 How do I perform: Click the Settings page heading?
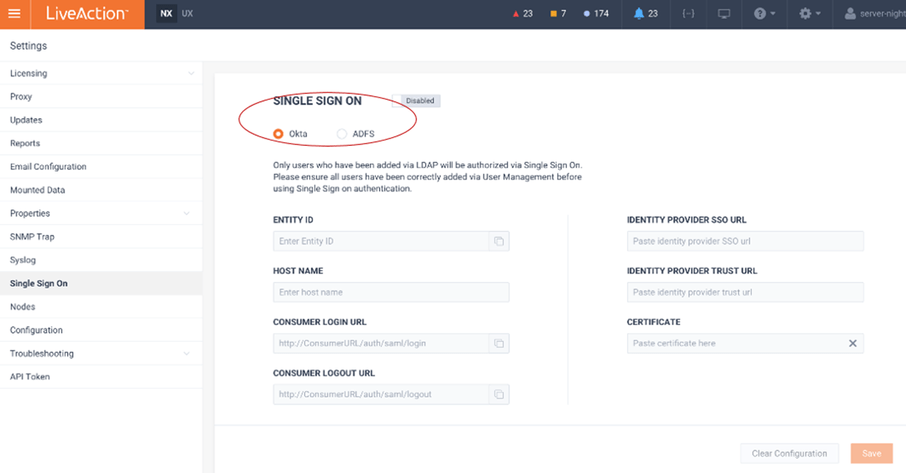28,46
